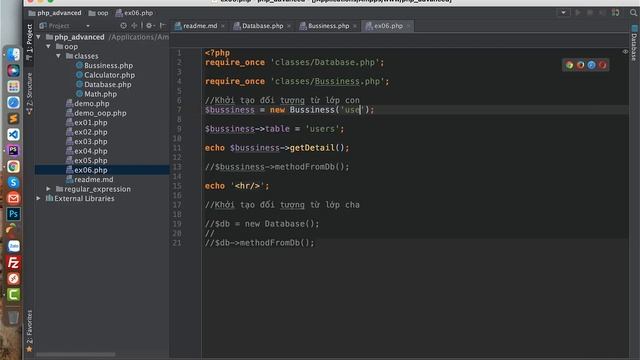Open Photoshop from the Dock
640x360 pixels.
13,214
